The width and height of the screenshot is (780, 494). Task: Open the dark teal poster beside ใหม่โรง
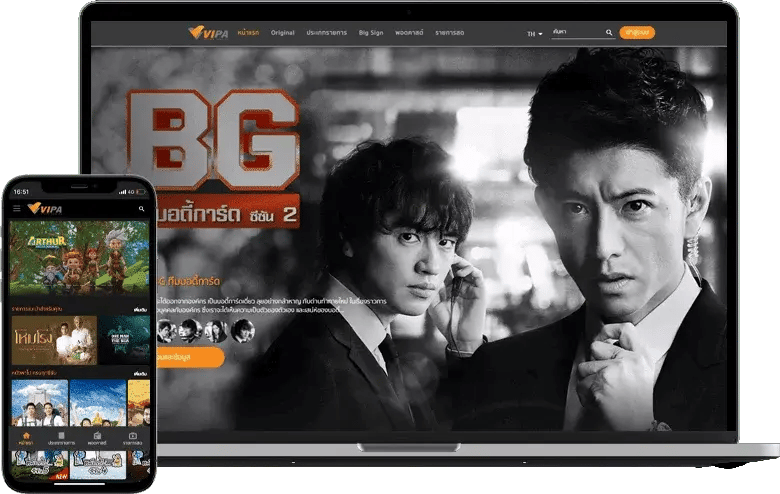click(124, 340)
